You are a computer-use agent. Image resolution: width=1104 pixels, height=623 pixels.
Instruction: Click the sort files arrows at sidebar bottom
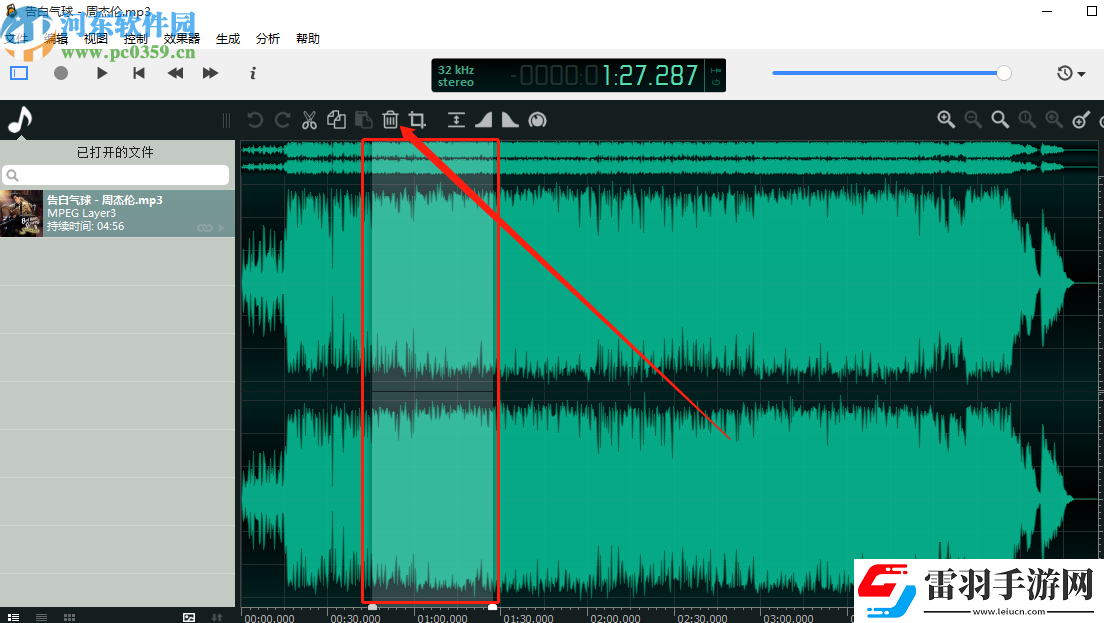216,617
